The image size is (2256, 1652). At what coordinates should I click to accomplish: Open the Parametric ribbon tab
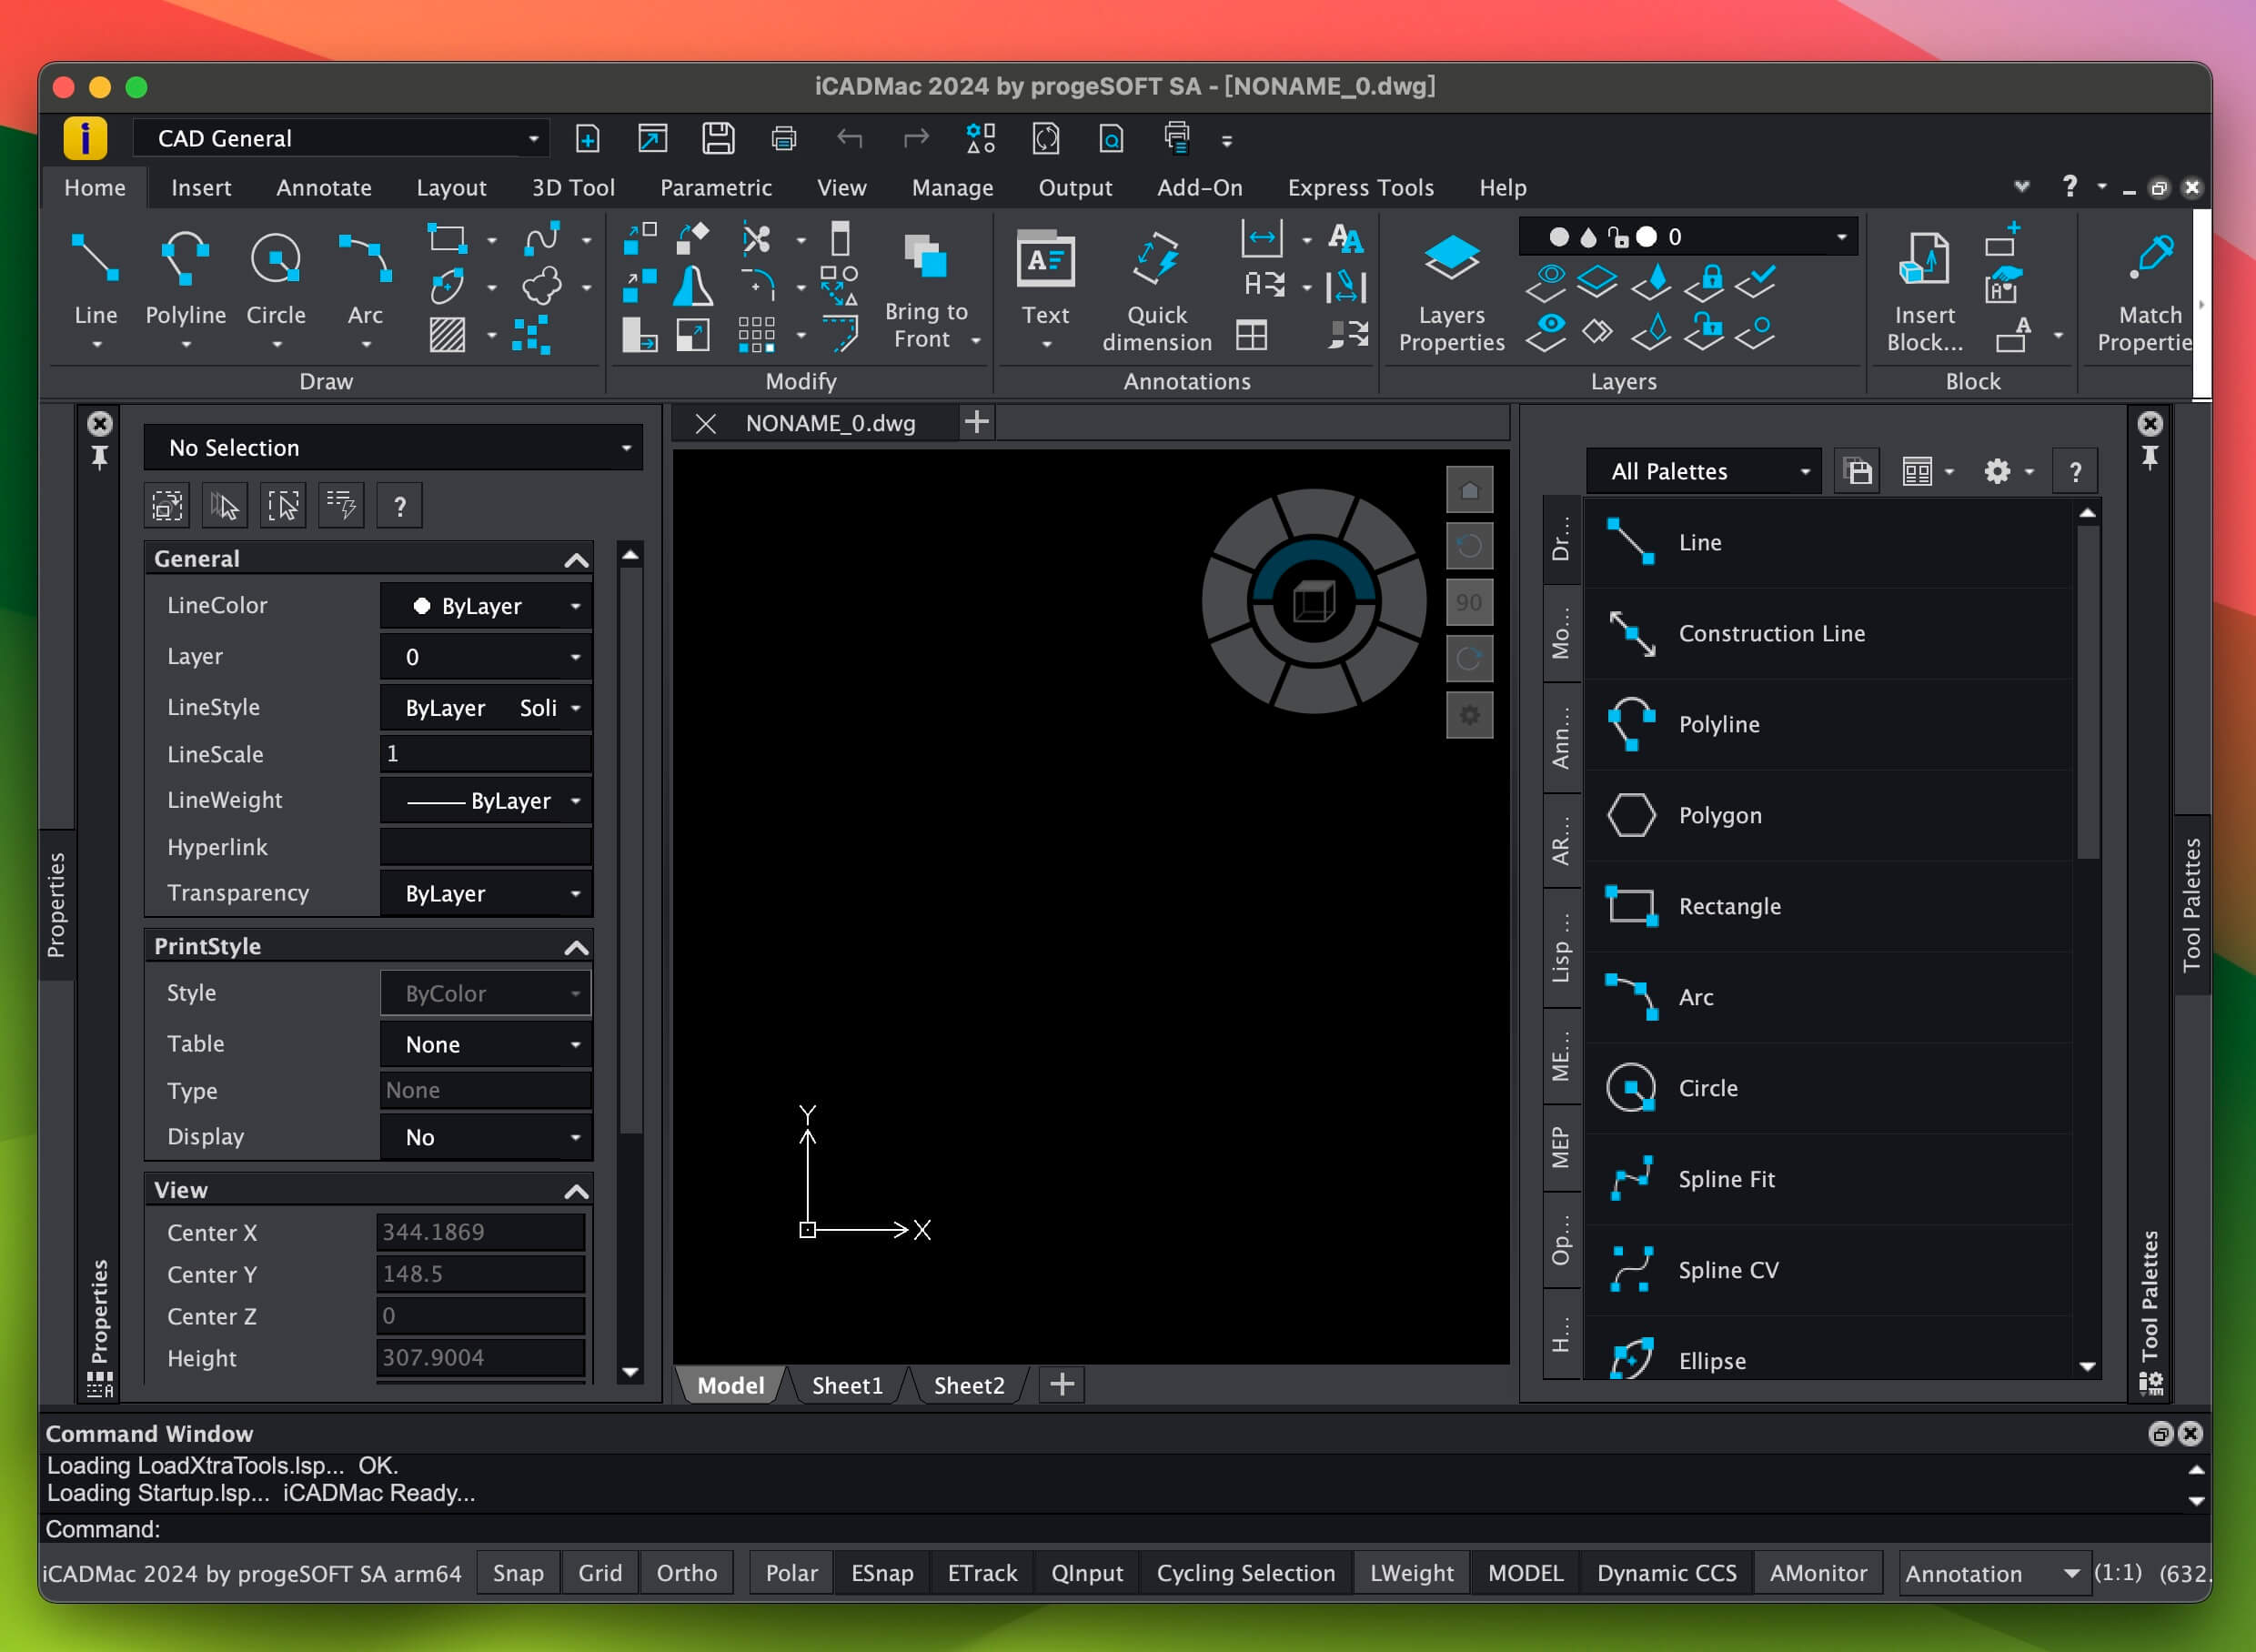click(716, 188)
